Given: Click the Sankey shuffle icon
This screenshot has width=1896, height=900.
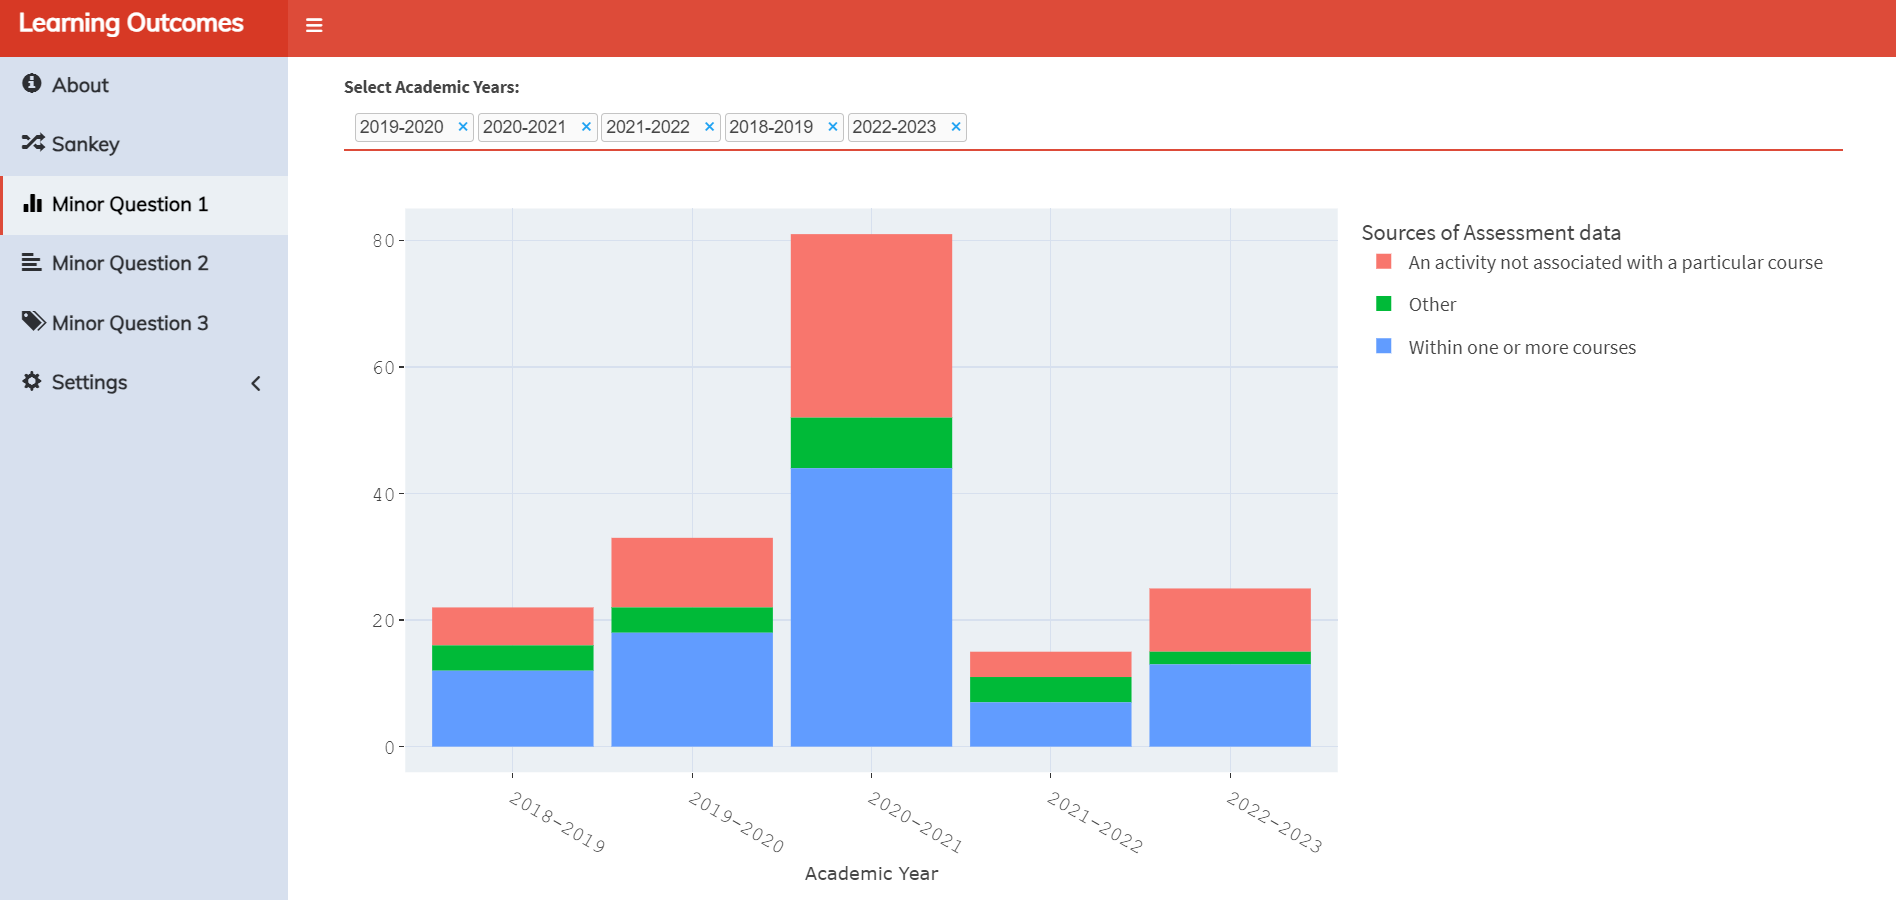Looking at the screenshot, I should [x=33, y=143].
